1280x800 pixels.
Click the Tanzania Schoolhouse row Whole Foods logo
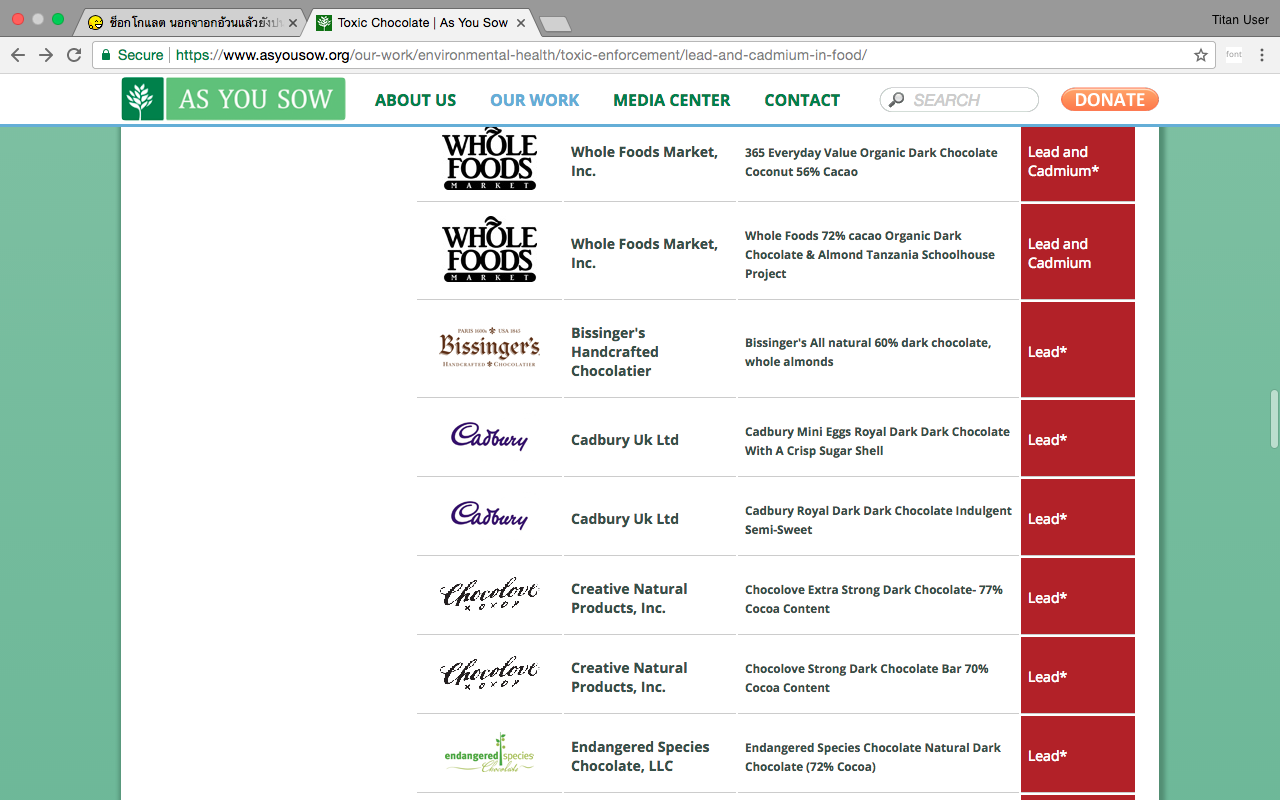[490, 250]
